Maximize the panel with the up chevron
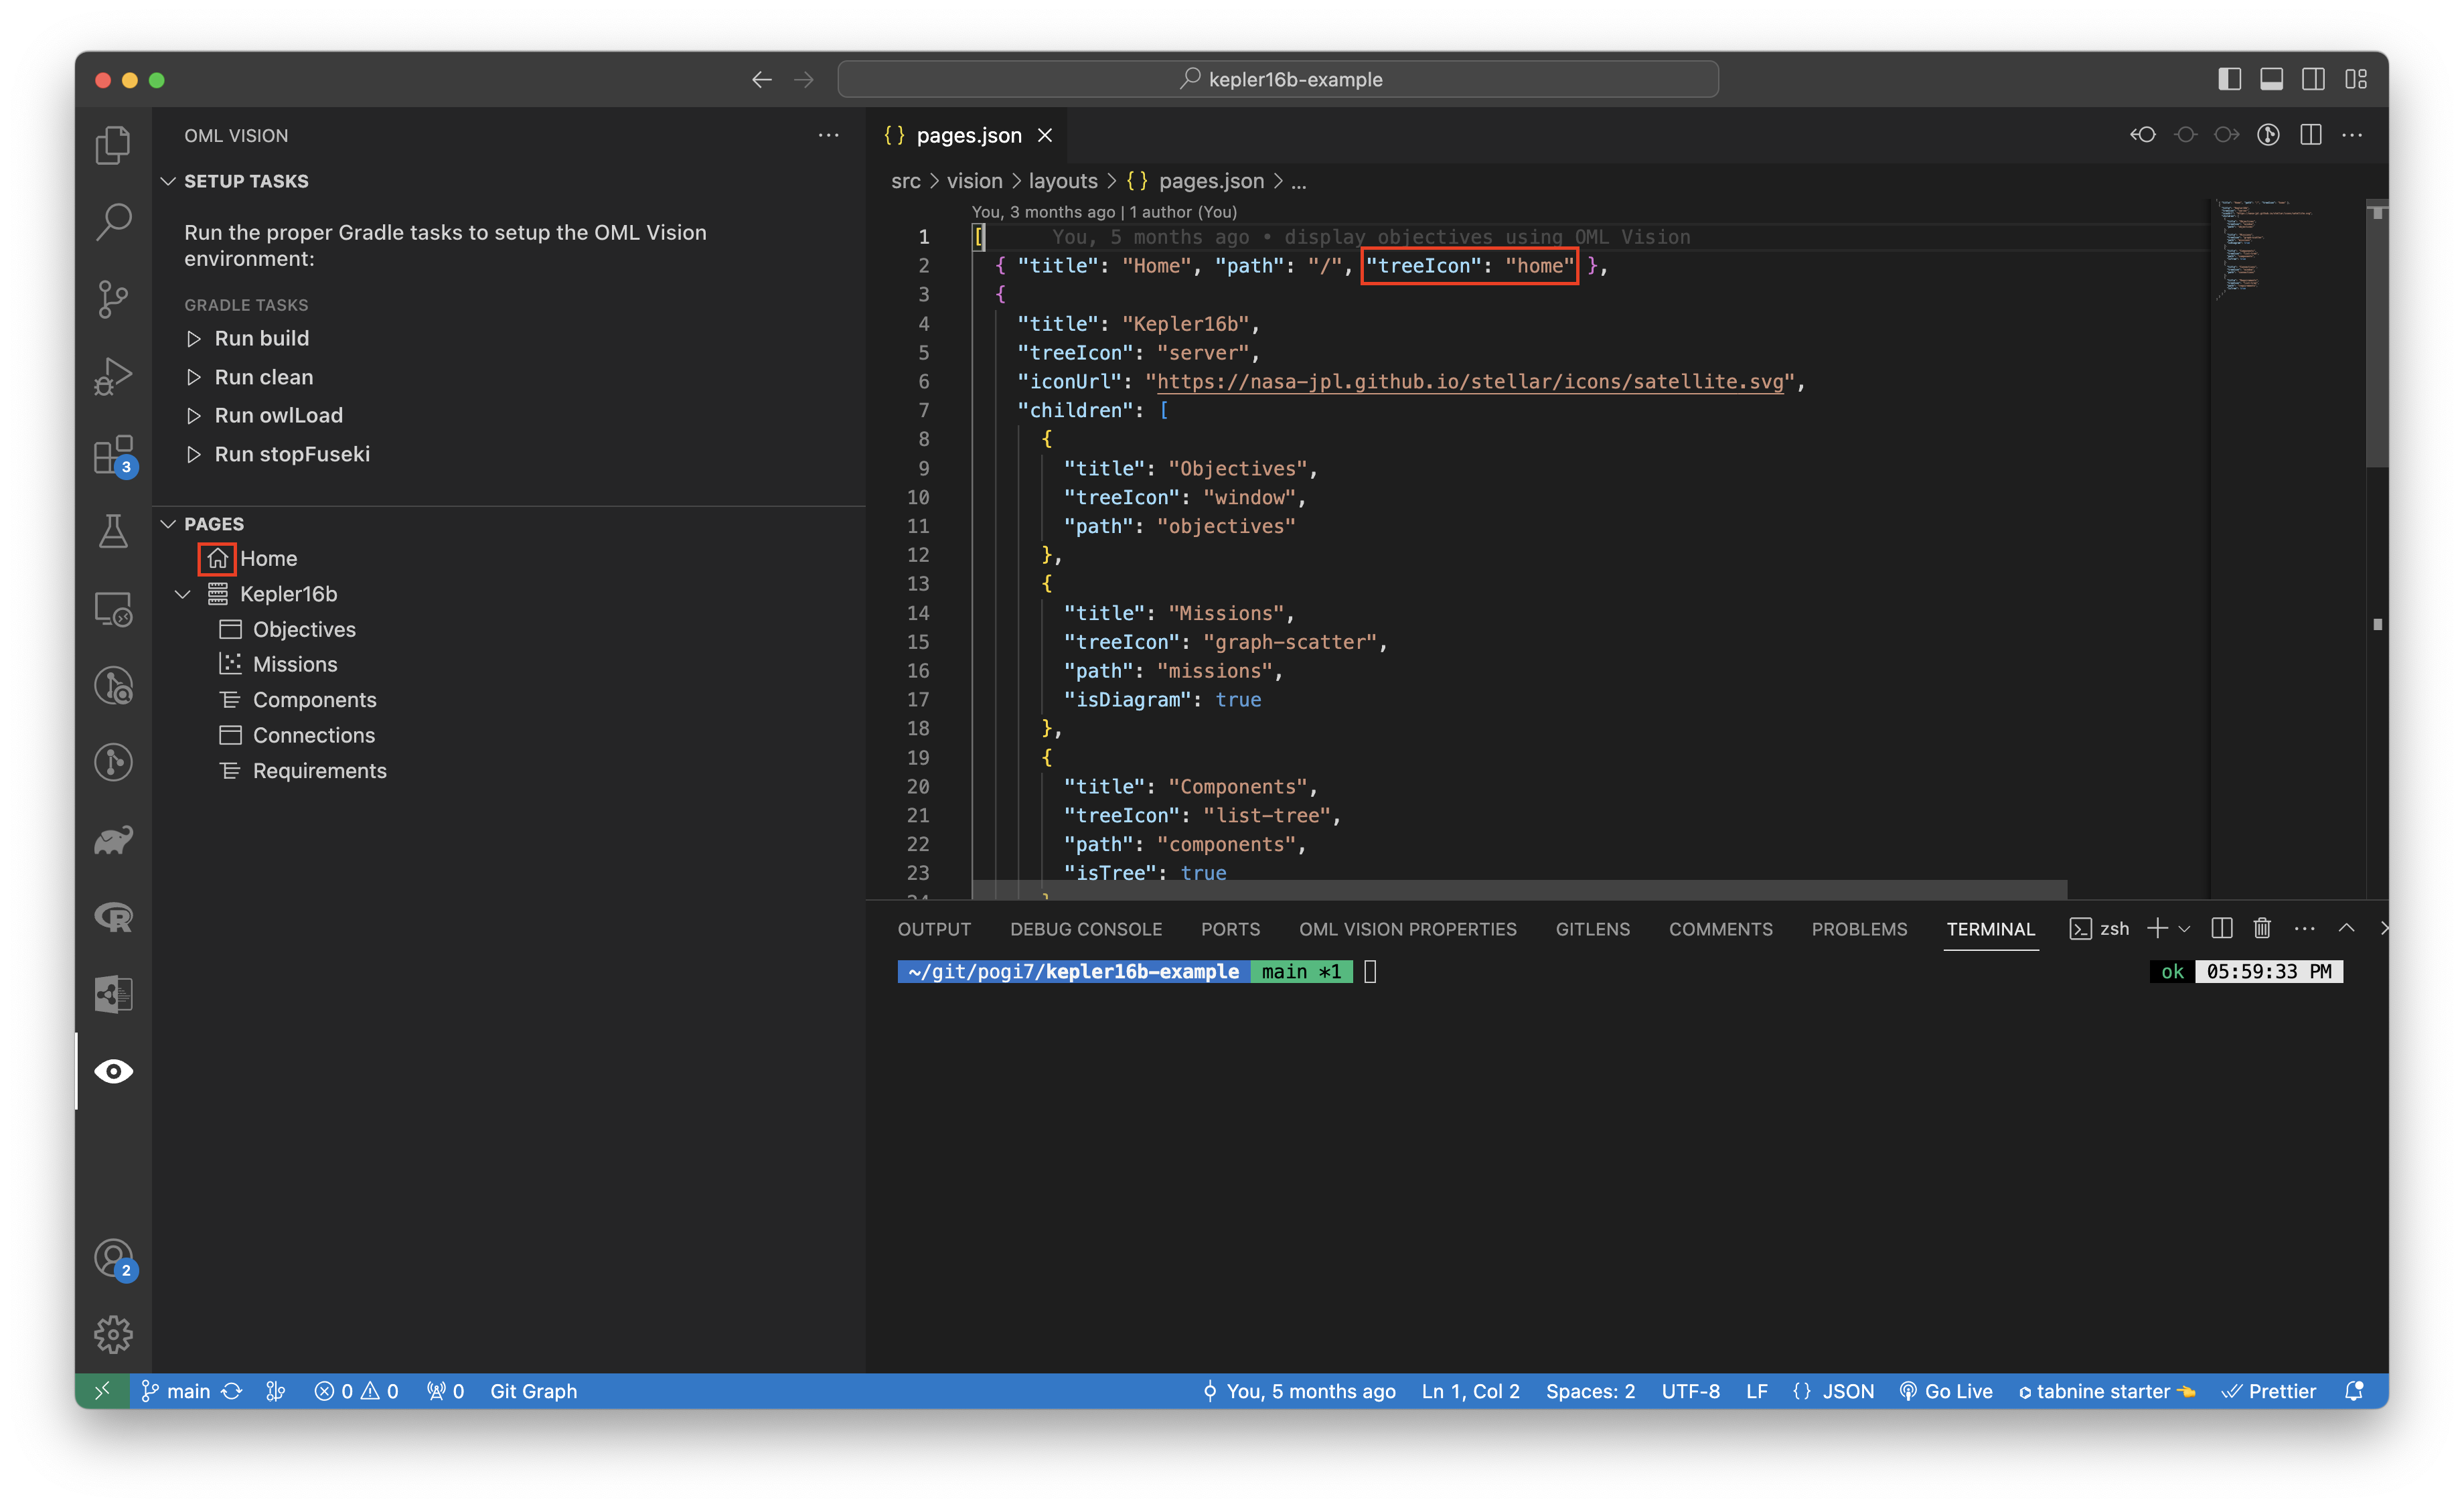 [x=2346, y=928]
